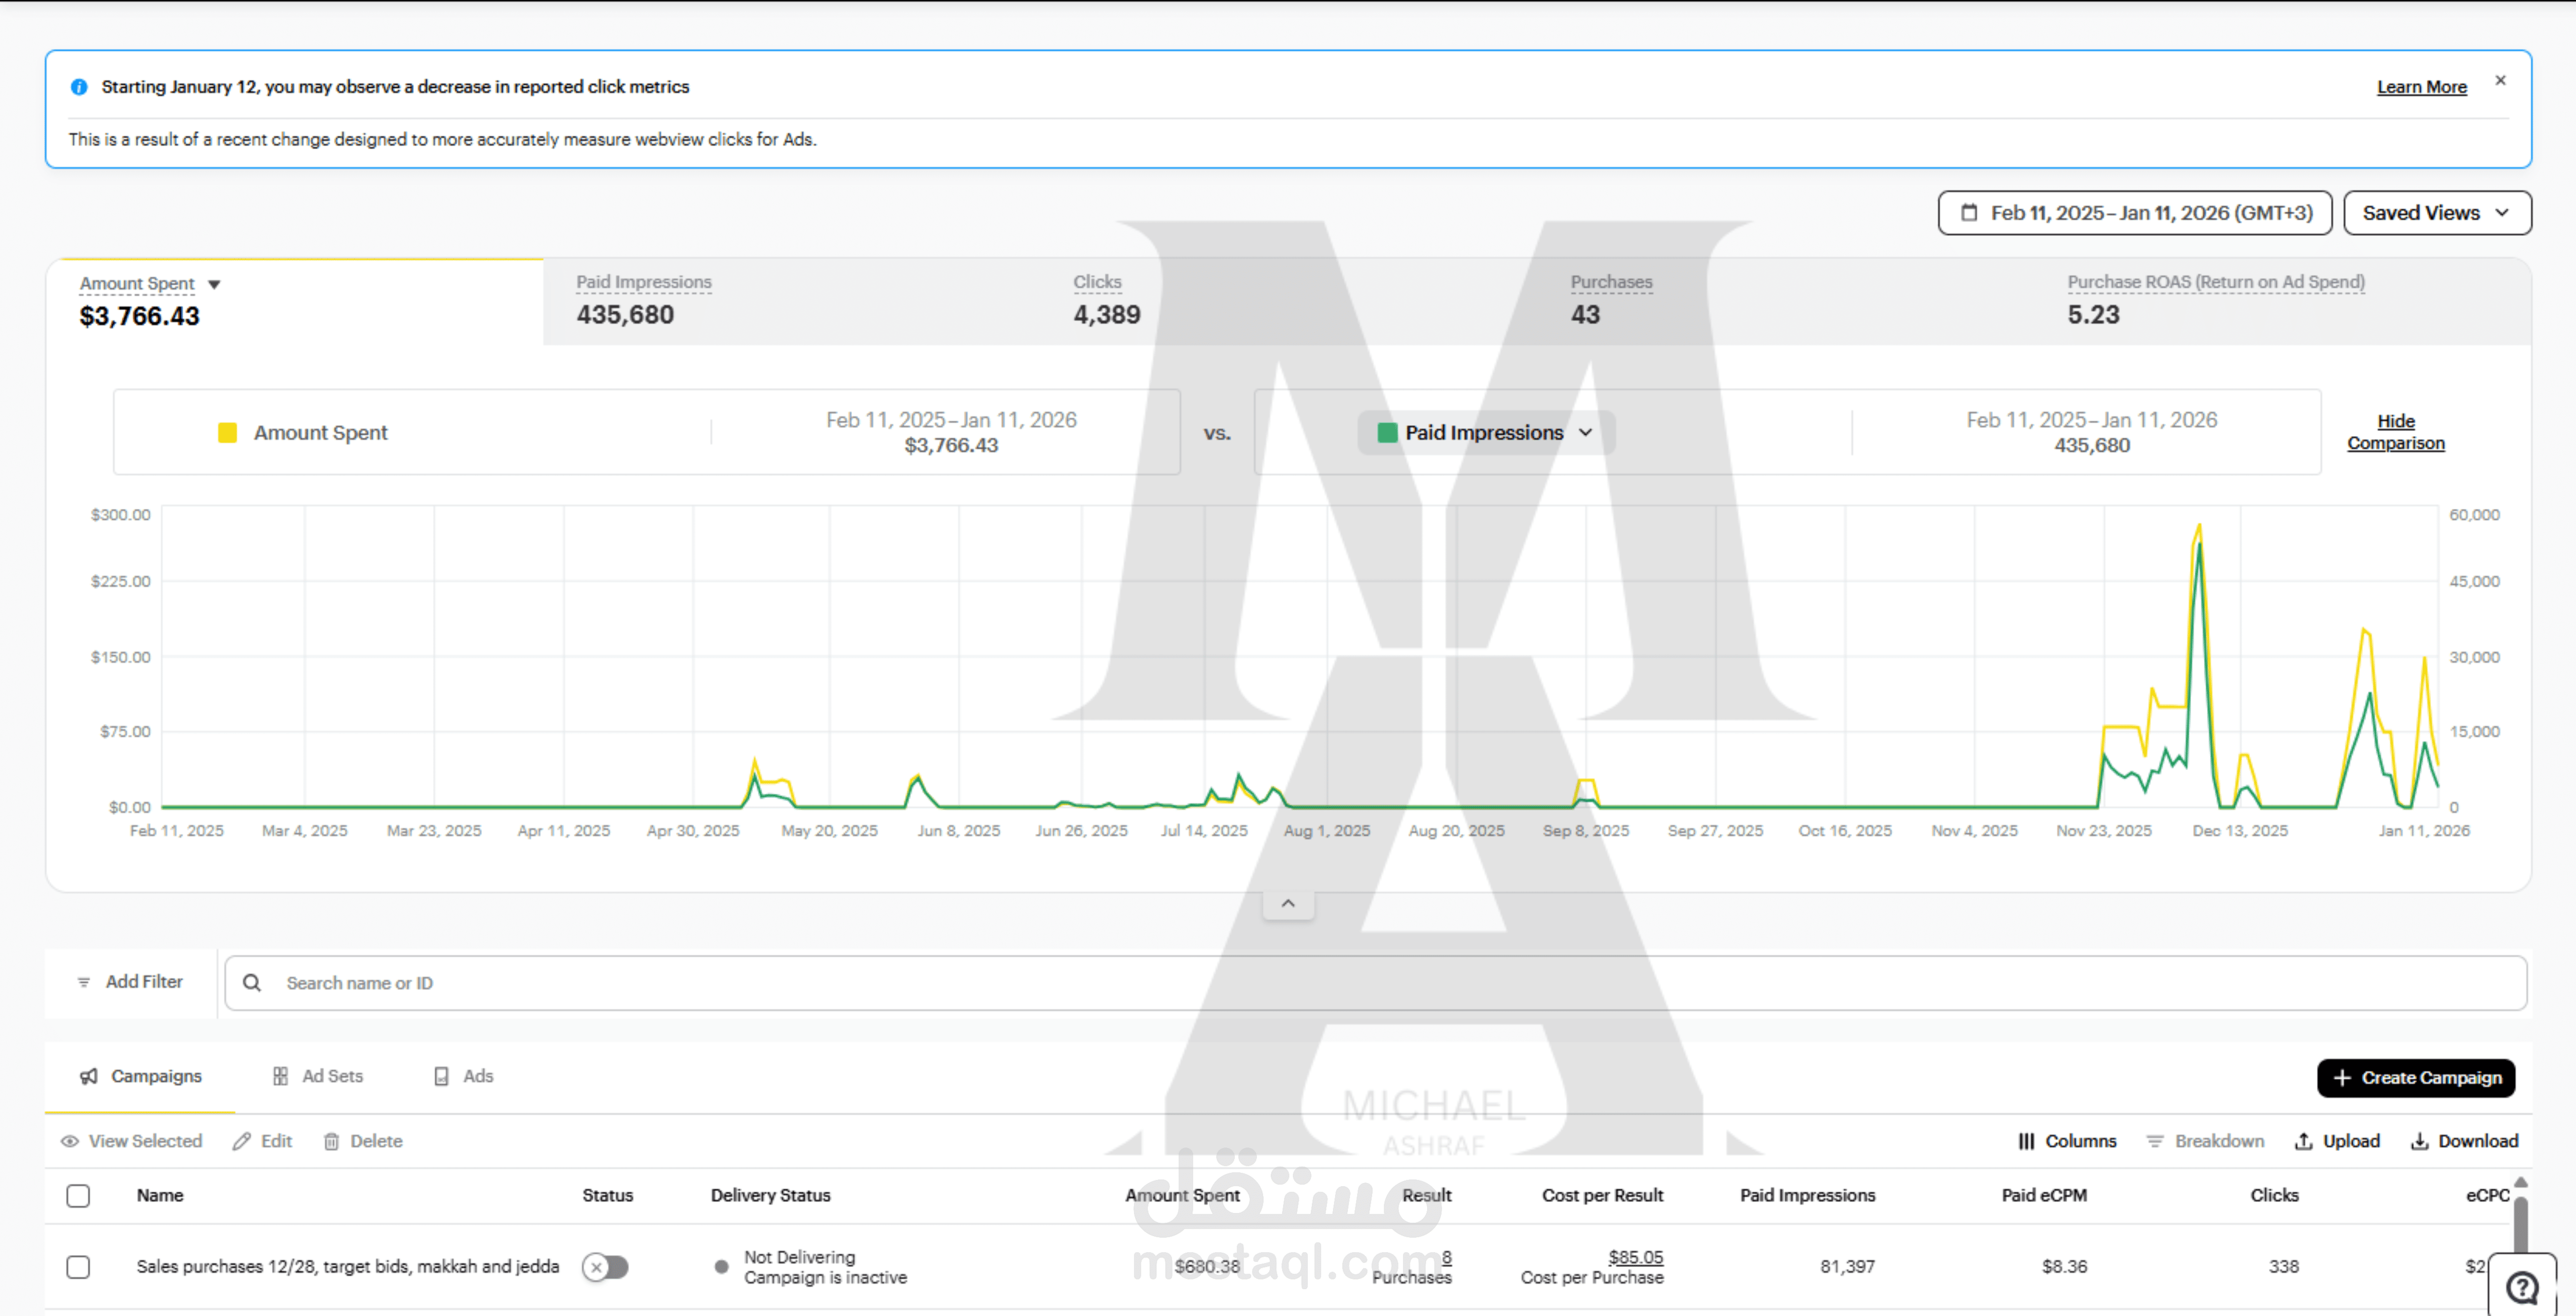Click the Breakdown icon

2155,1141
